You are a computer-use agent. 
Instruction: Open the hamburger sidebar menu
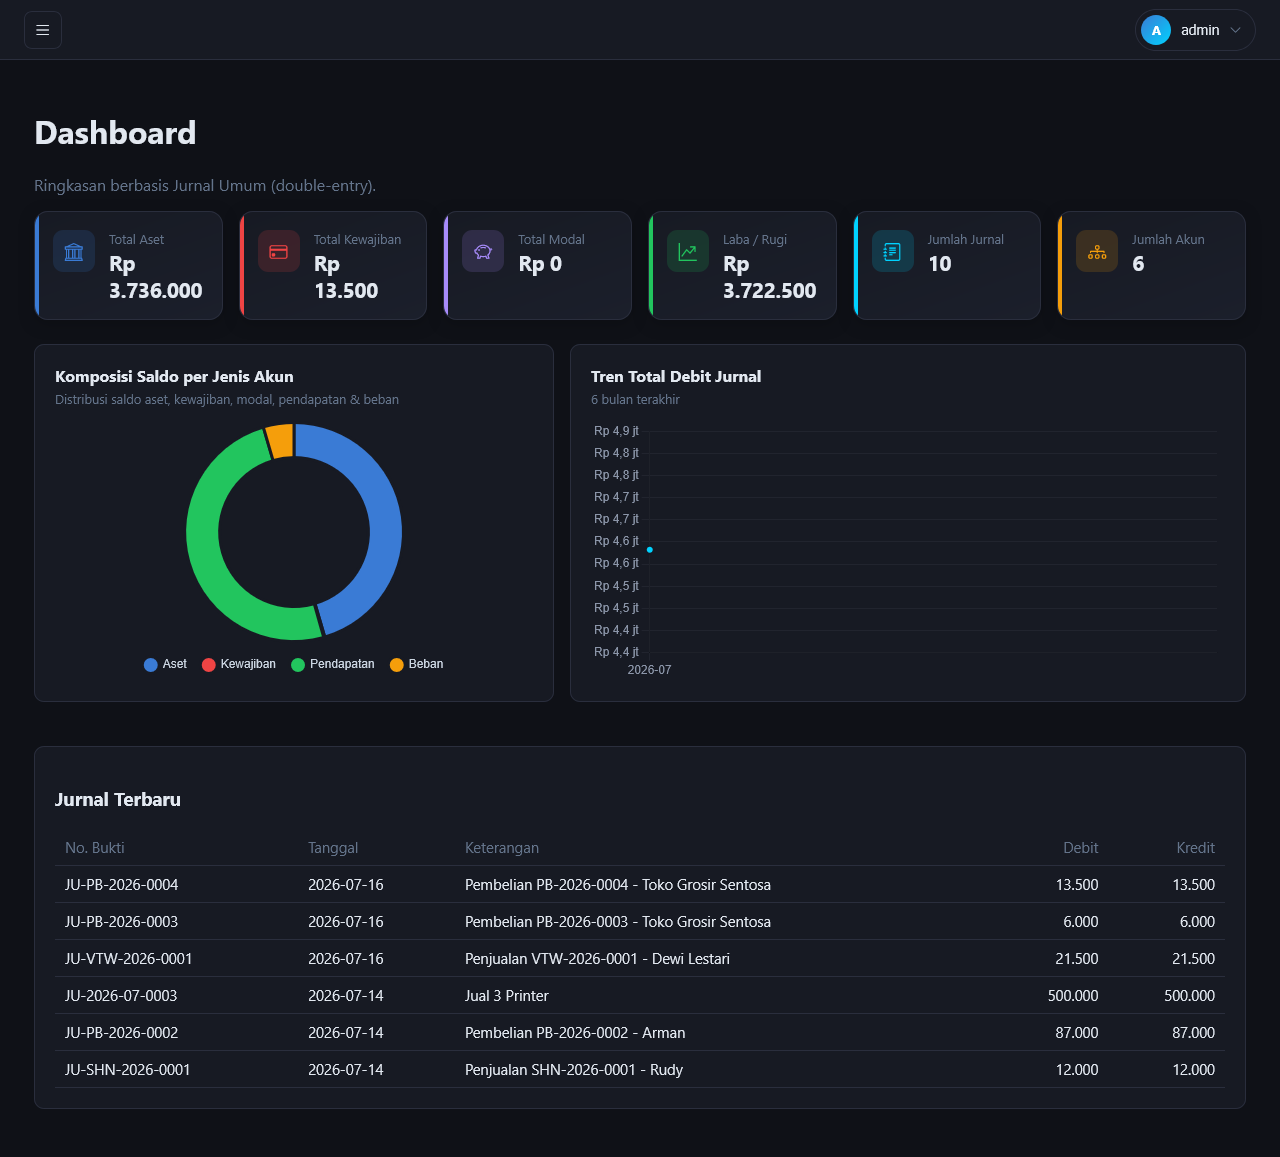(x=43, y=30)
